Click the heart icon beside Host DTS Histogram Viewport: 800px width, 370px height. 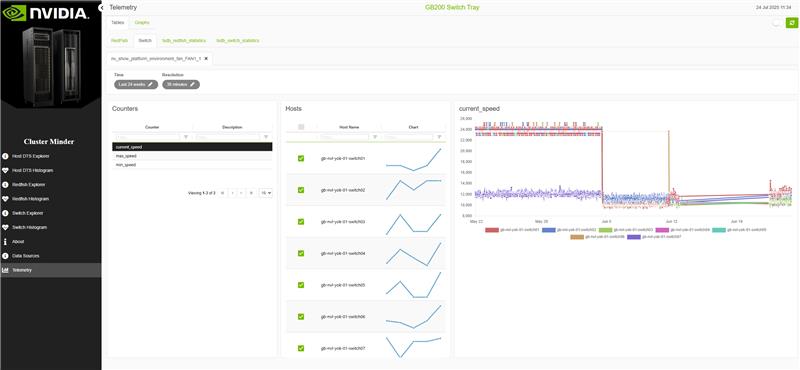(x=5, y=170)
